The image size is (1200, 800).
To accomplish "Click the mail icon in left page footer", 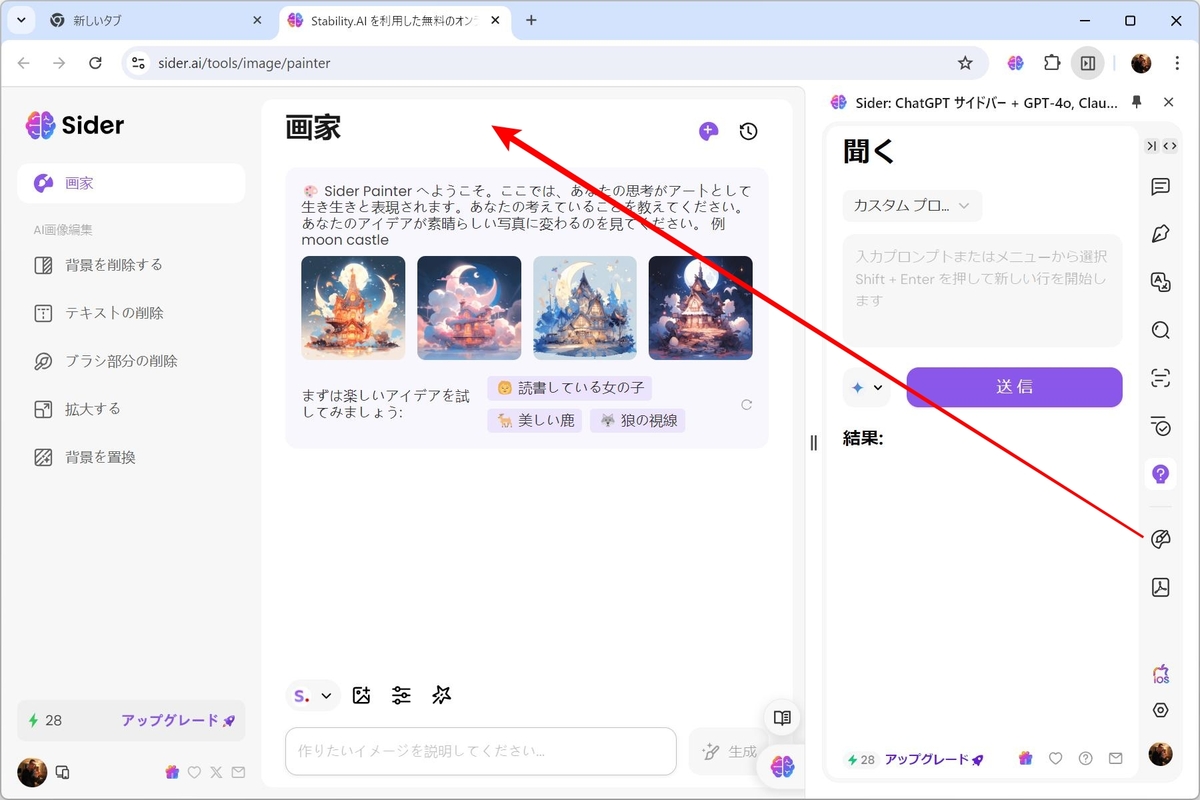I will tap(238, 772).
